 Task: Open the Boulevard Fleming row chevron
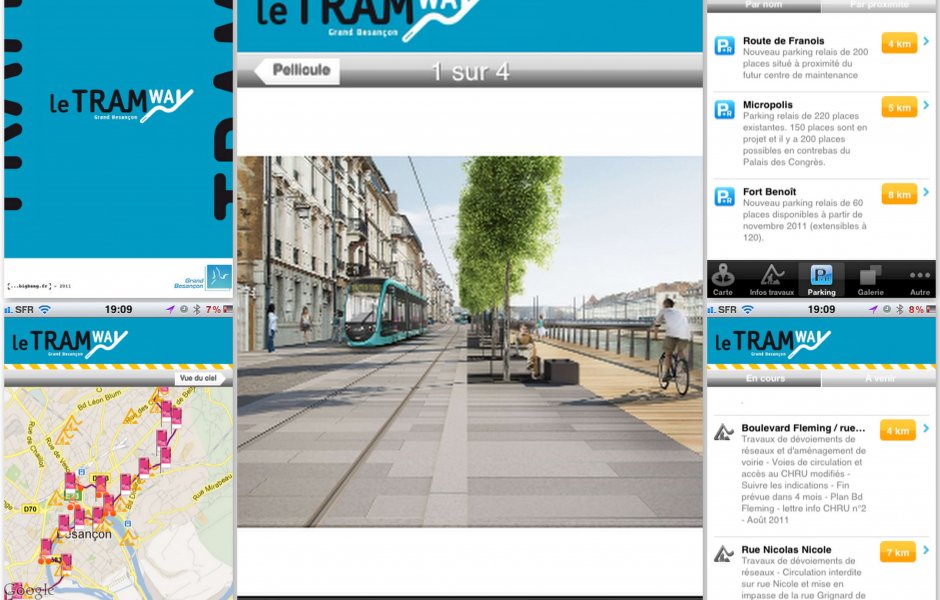926,428
